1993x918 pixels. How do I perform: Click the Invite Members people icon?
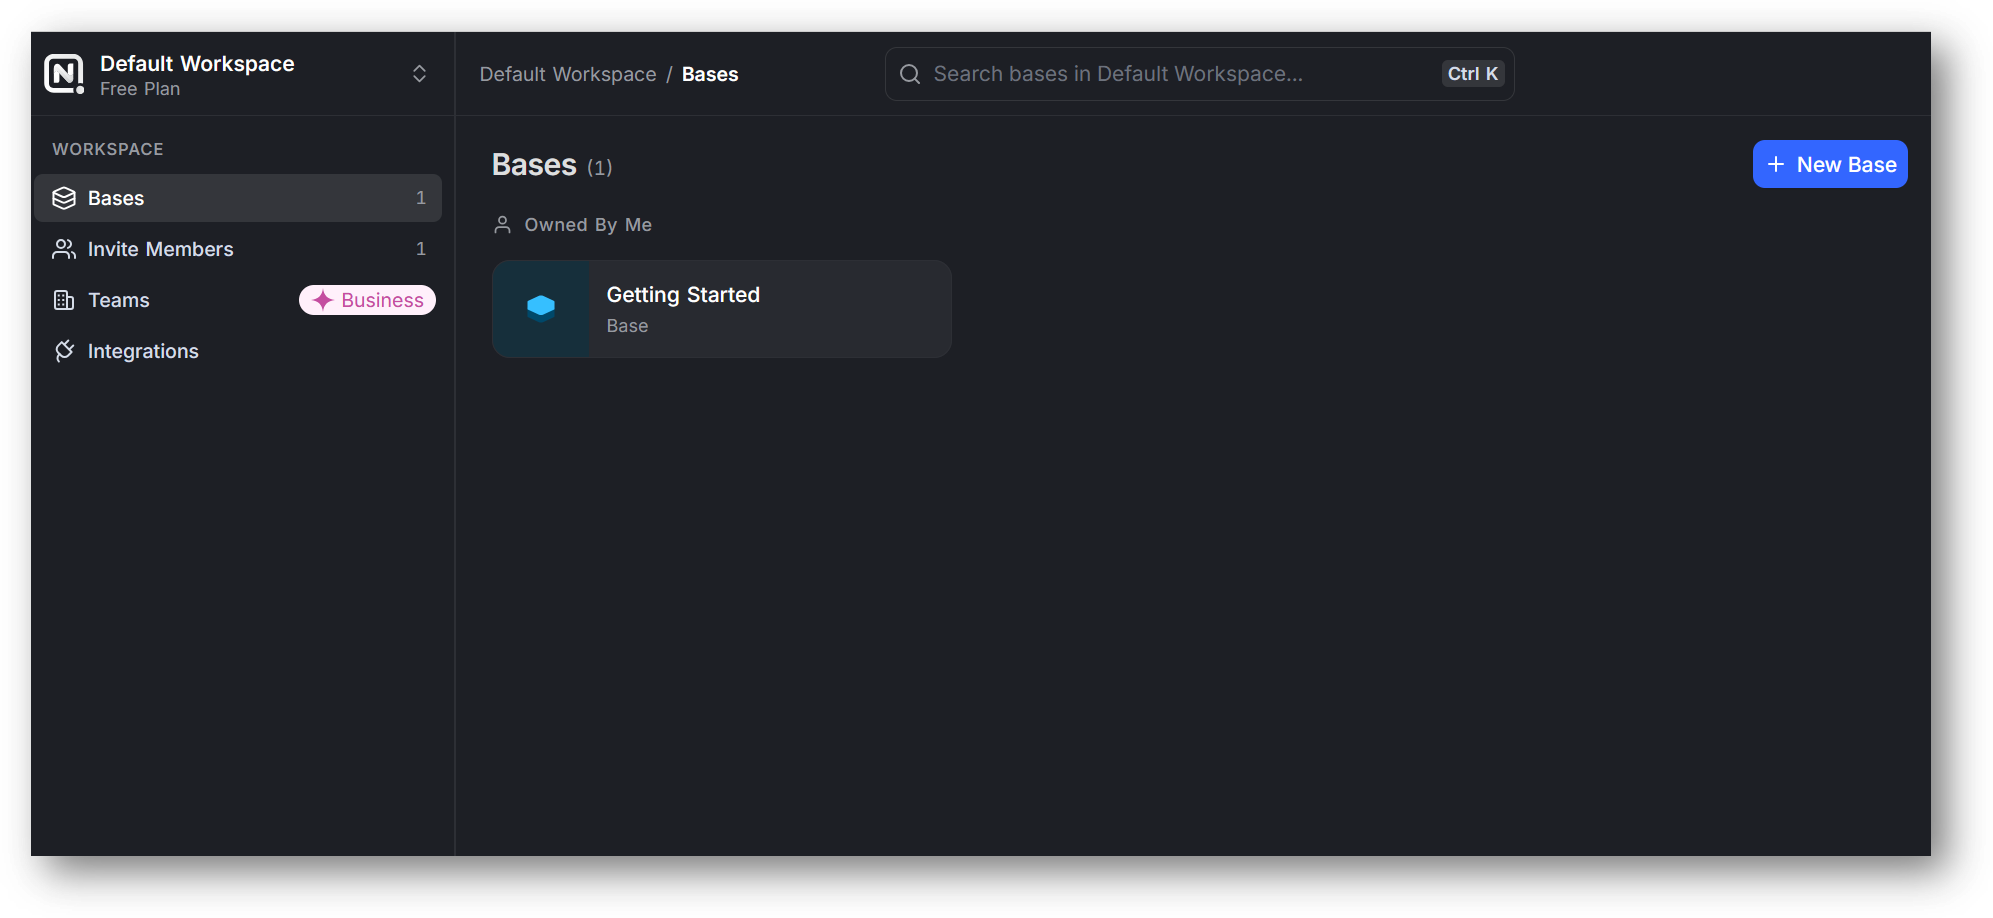coord(64,249)
